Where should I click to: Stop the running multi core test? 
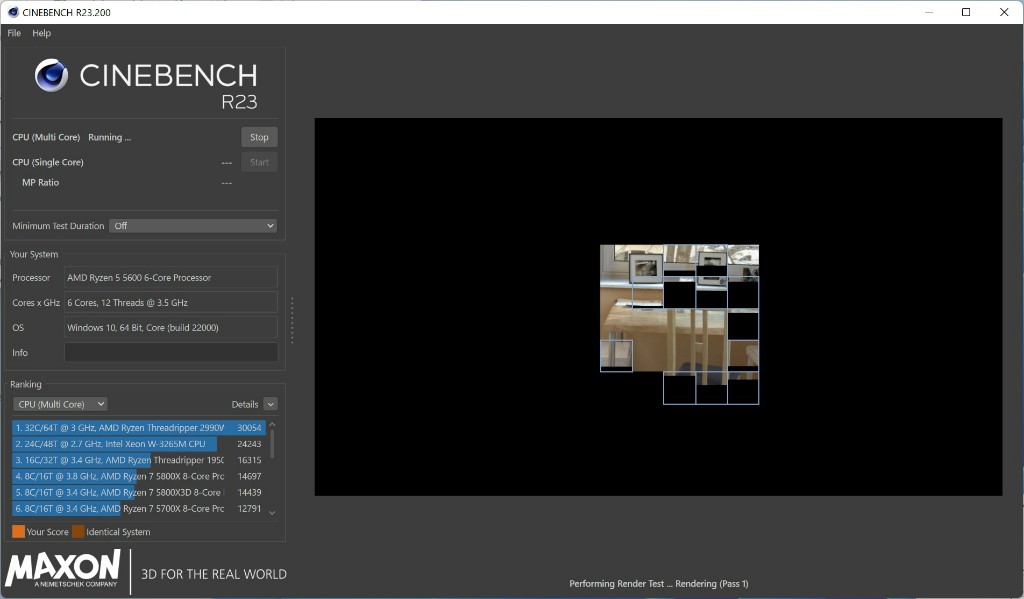[x=259, y=137]
